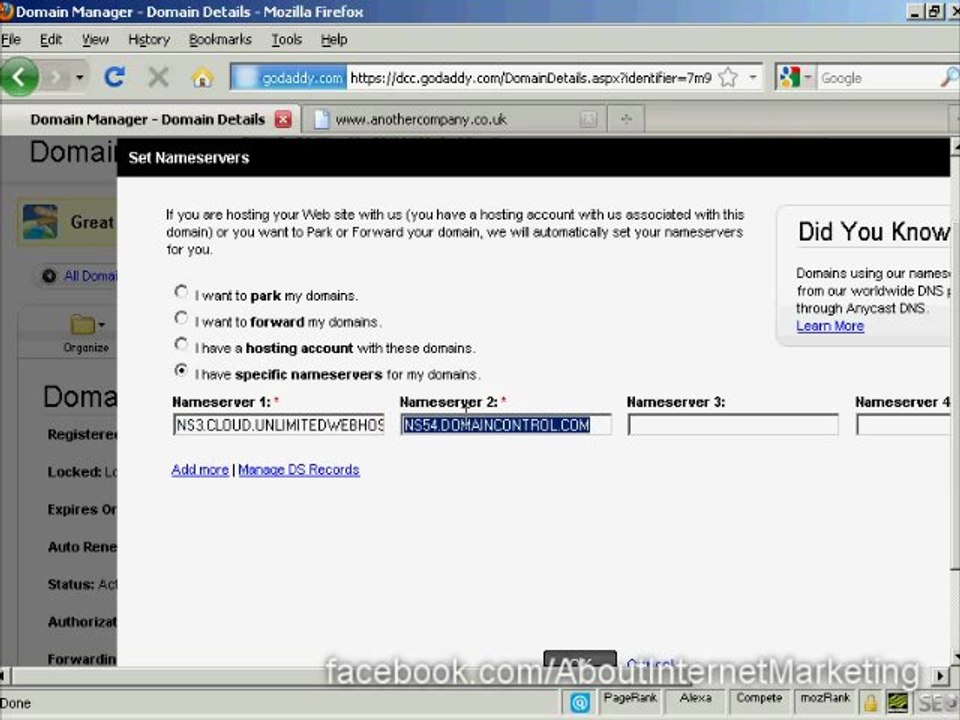Select 'I want to forward my domains' option
This screenshot has height=720, width=960.
[181, 318]
